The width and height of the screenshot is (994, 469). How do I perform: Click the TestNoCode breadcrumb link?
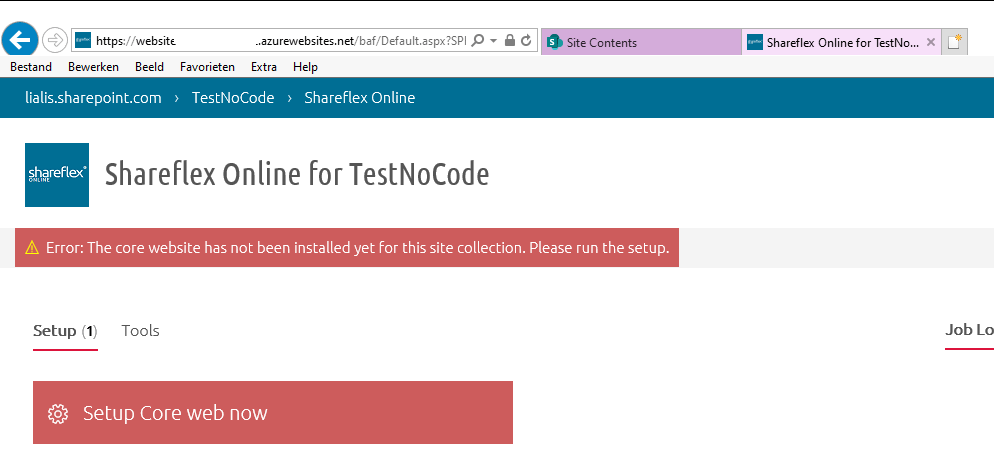click(x=233, y=98)
